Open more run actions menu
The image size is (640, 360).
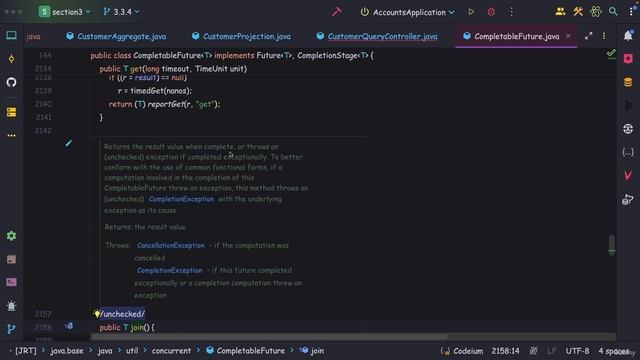point(511,12)
